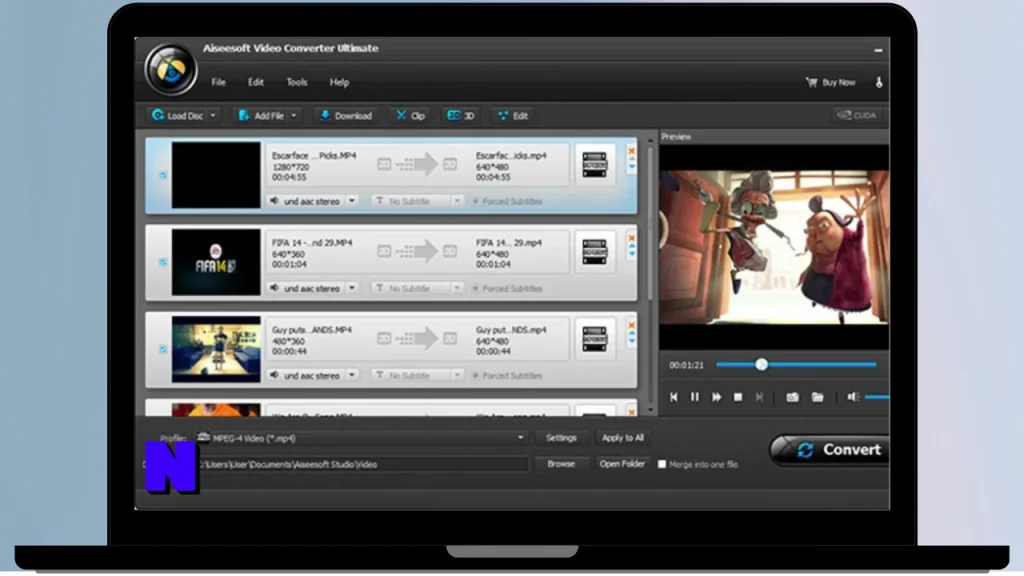
Task: Click the preview video frame
Action: click(x=774, y=247)
